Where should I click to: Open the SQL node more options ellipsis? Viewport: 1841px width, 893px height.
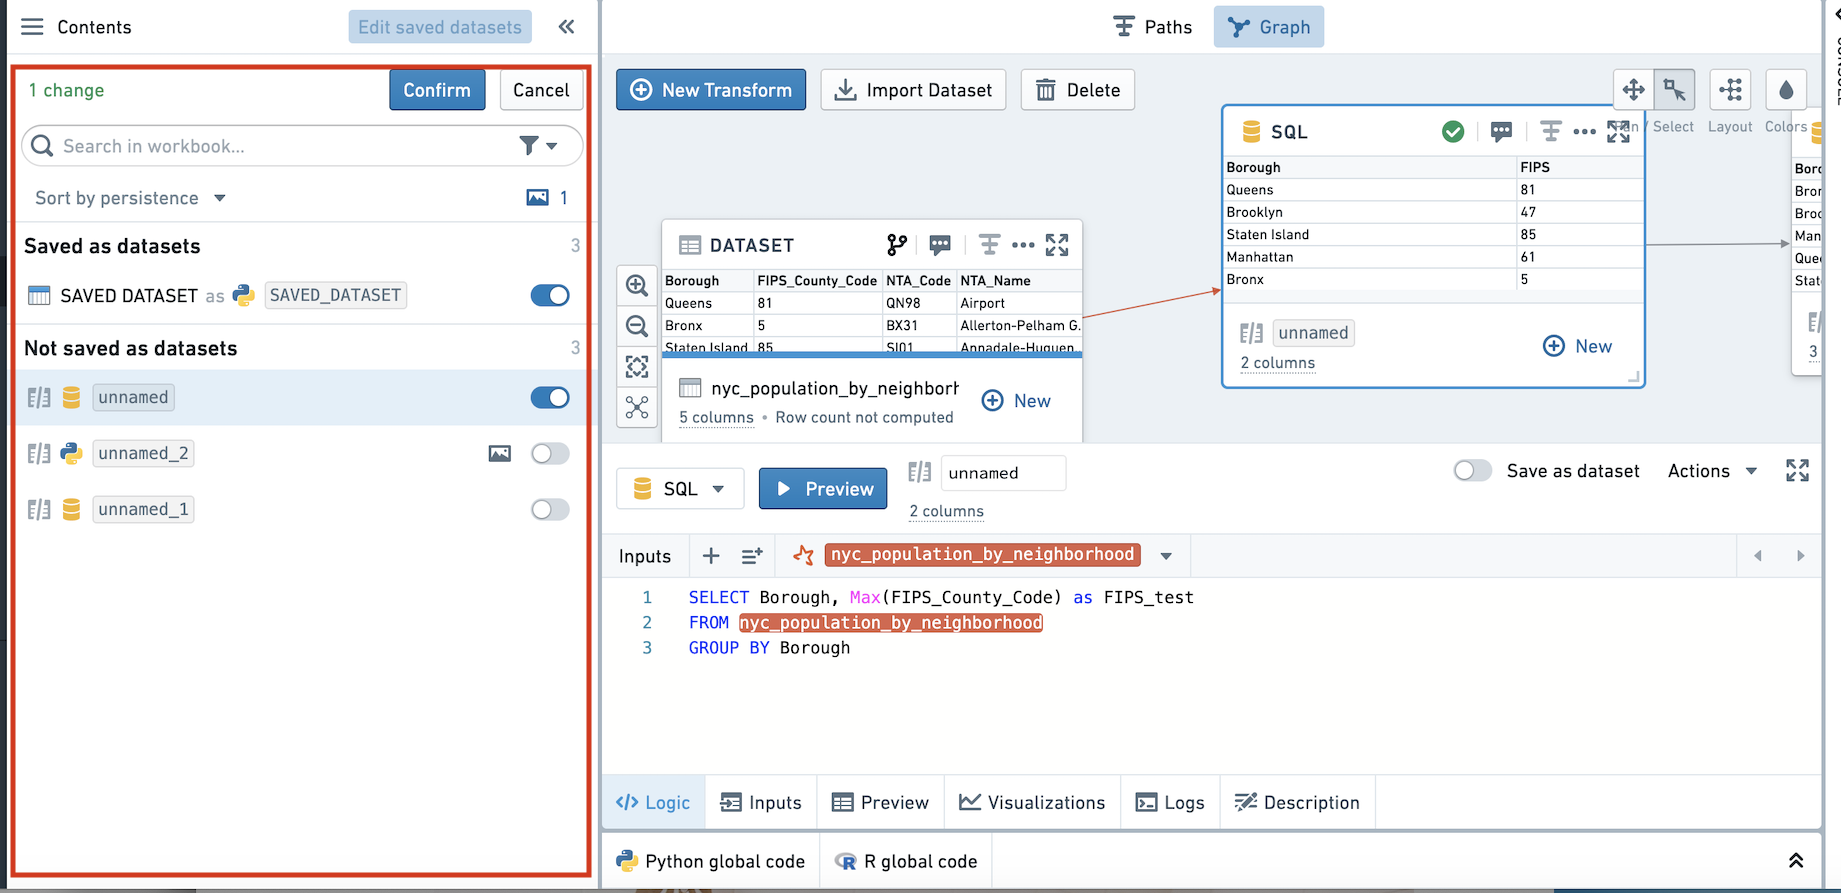(x=1584, y=132)
